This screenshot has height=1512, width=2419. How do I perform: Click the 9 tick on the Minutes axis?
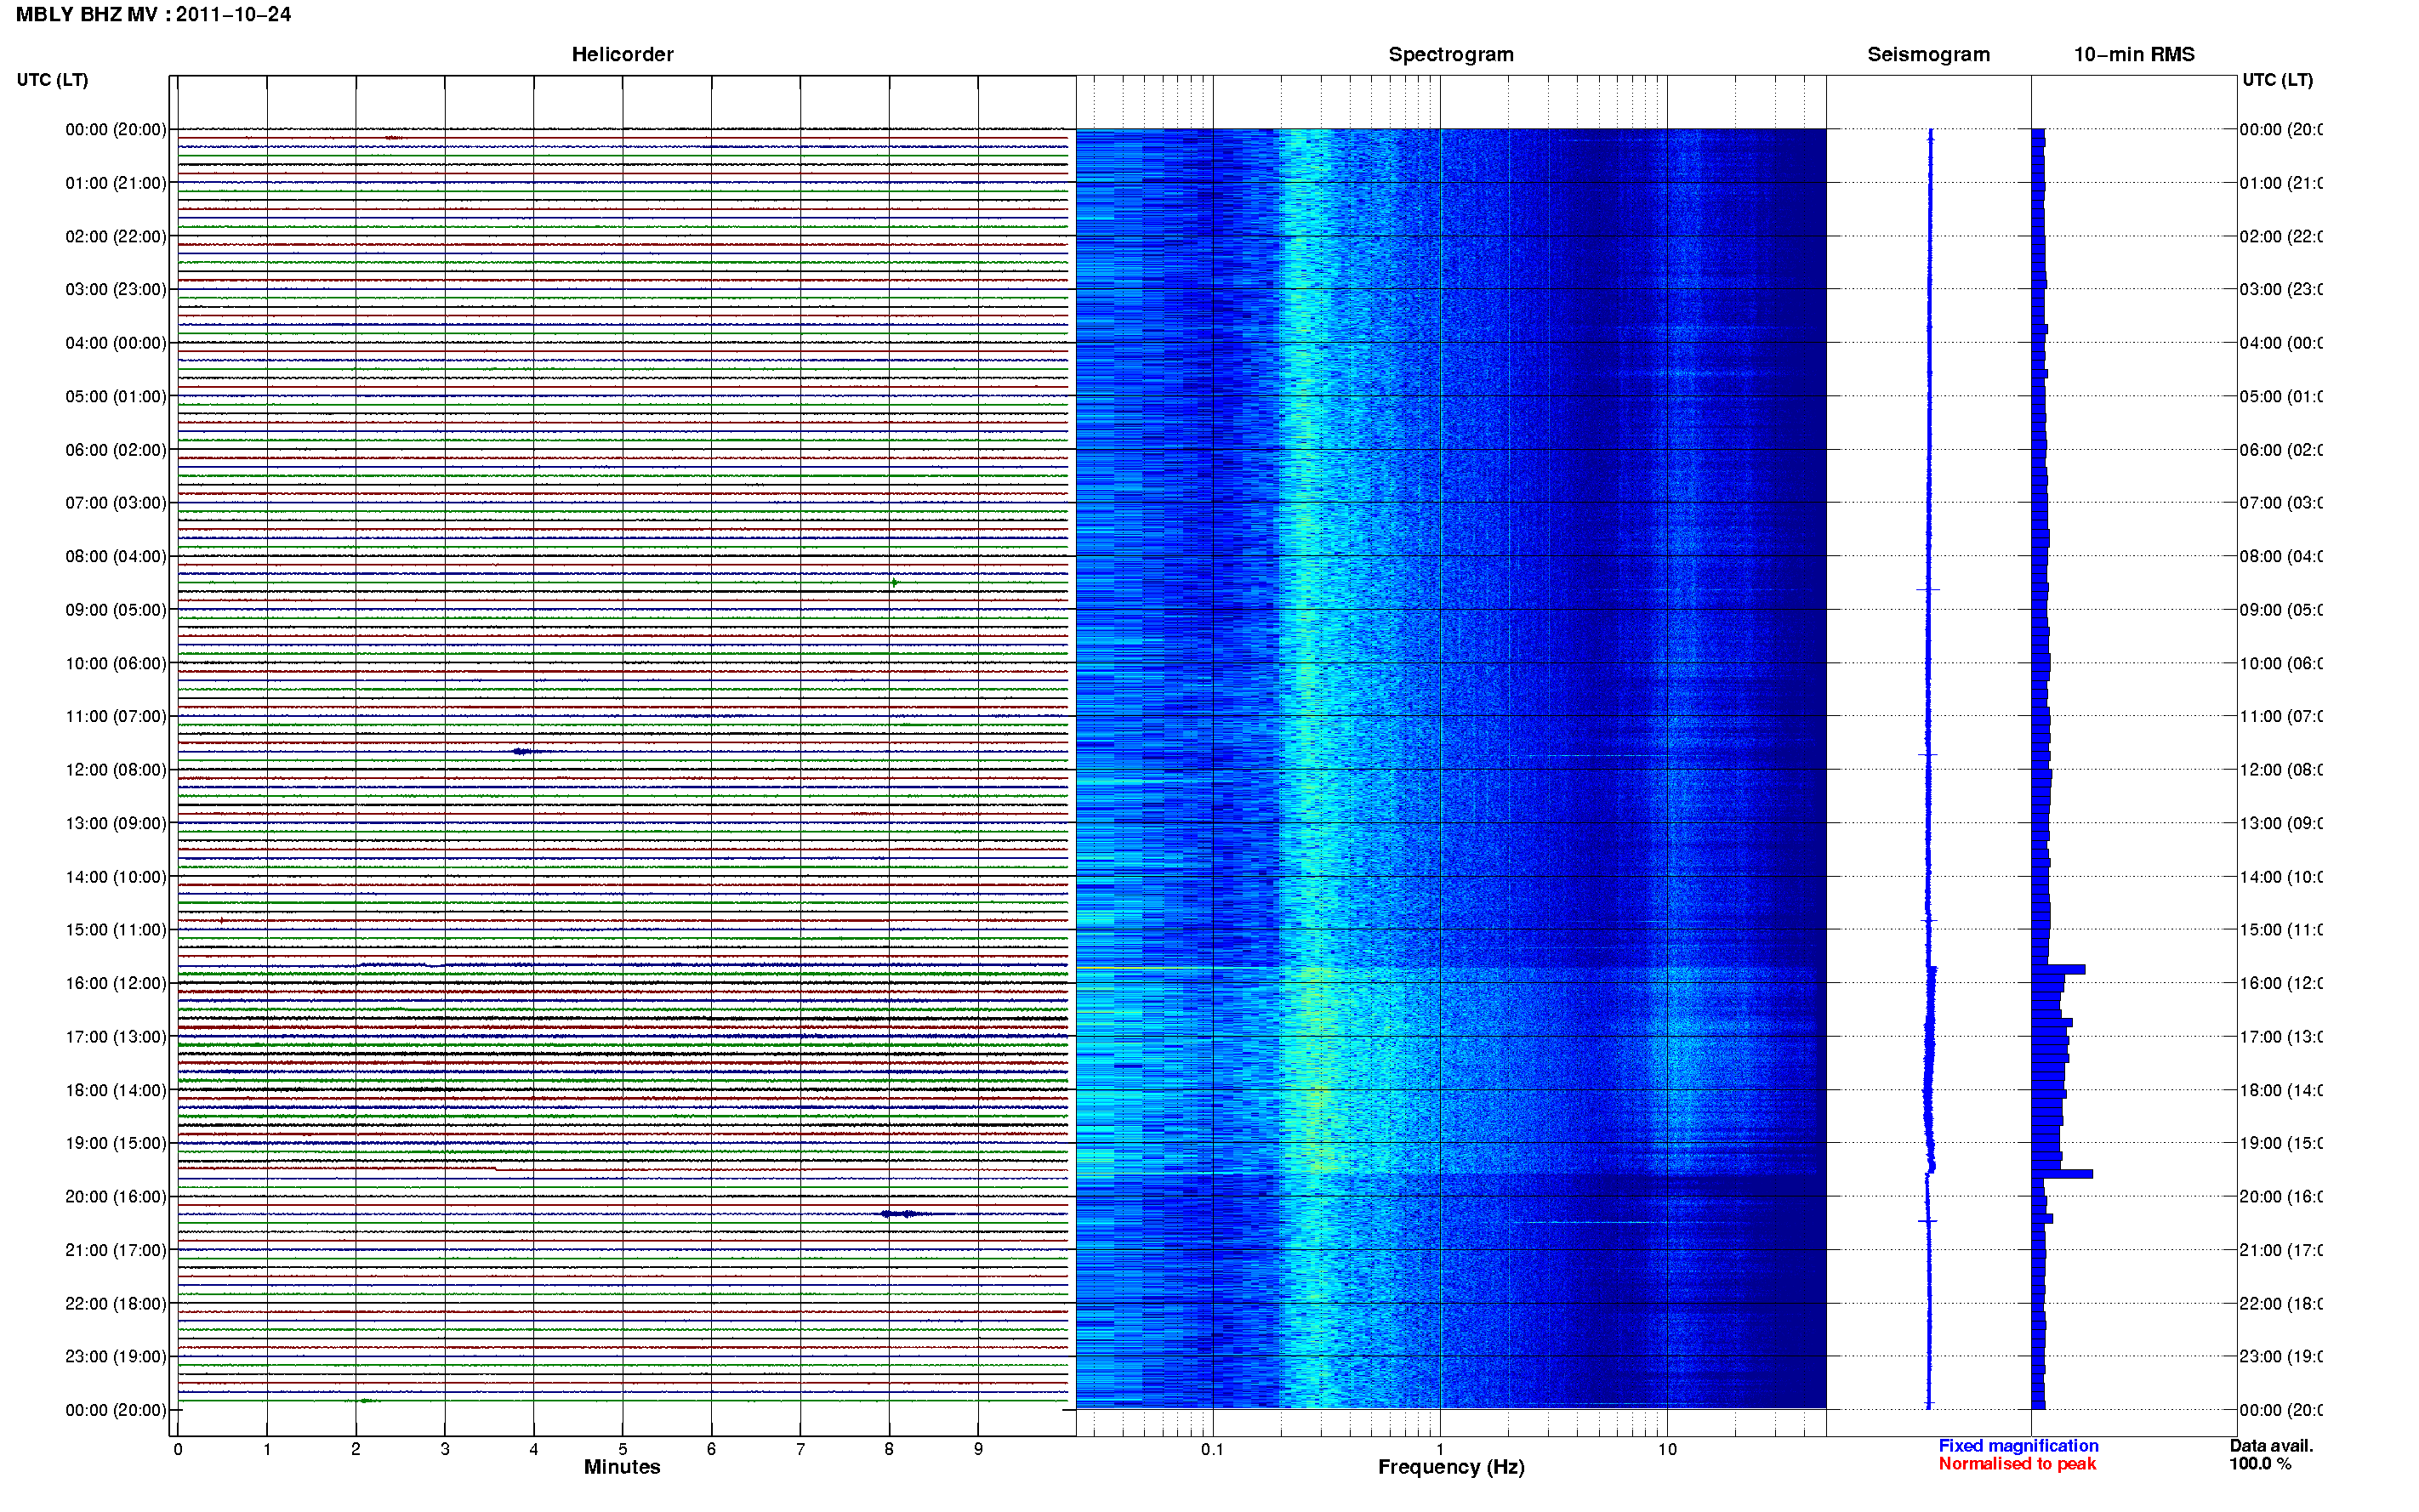pyautogui.click(x=978, y=1449)
